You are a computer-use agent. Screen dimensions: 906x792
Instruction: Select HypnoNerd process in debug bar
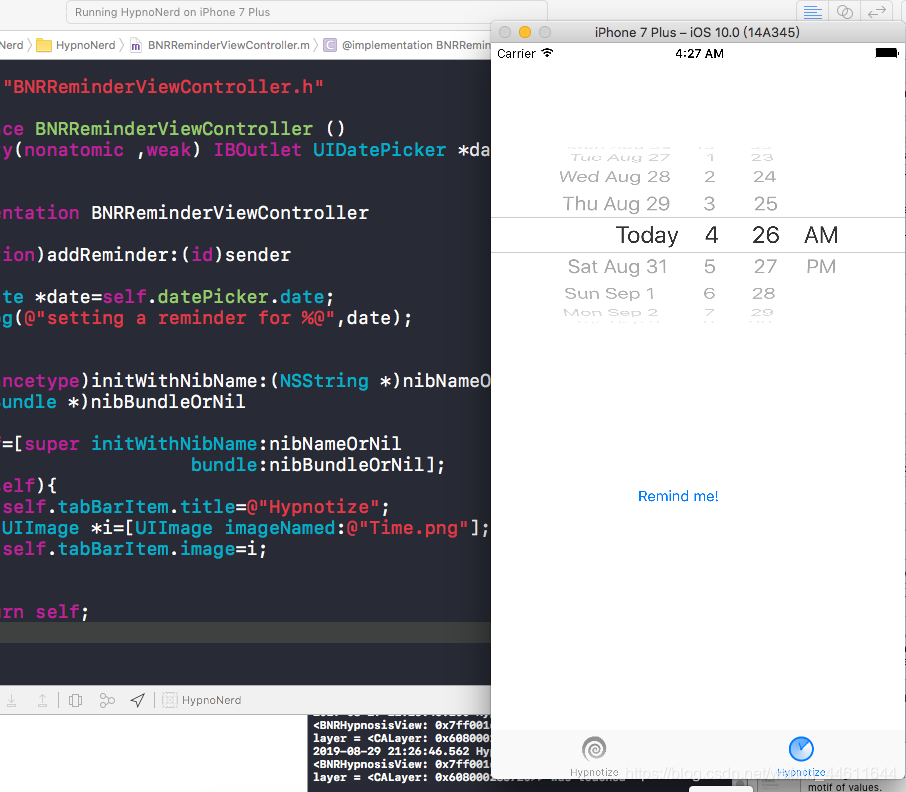(x=202, y=700)
